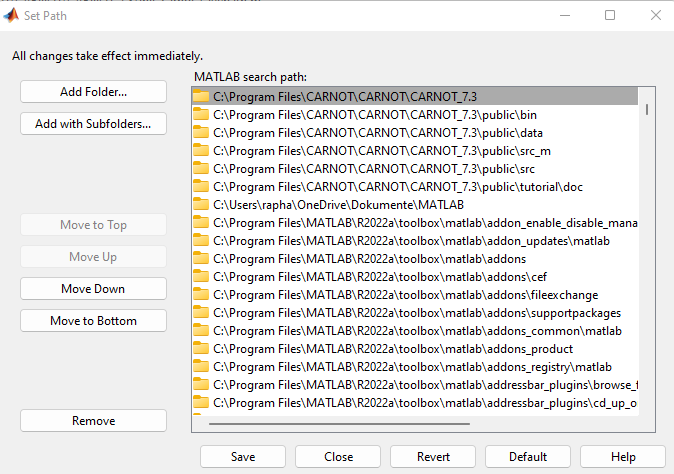674x474 pixels.
Task: Click the horizontal scrollbar under path list
Action: (x=340, y=423)
